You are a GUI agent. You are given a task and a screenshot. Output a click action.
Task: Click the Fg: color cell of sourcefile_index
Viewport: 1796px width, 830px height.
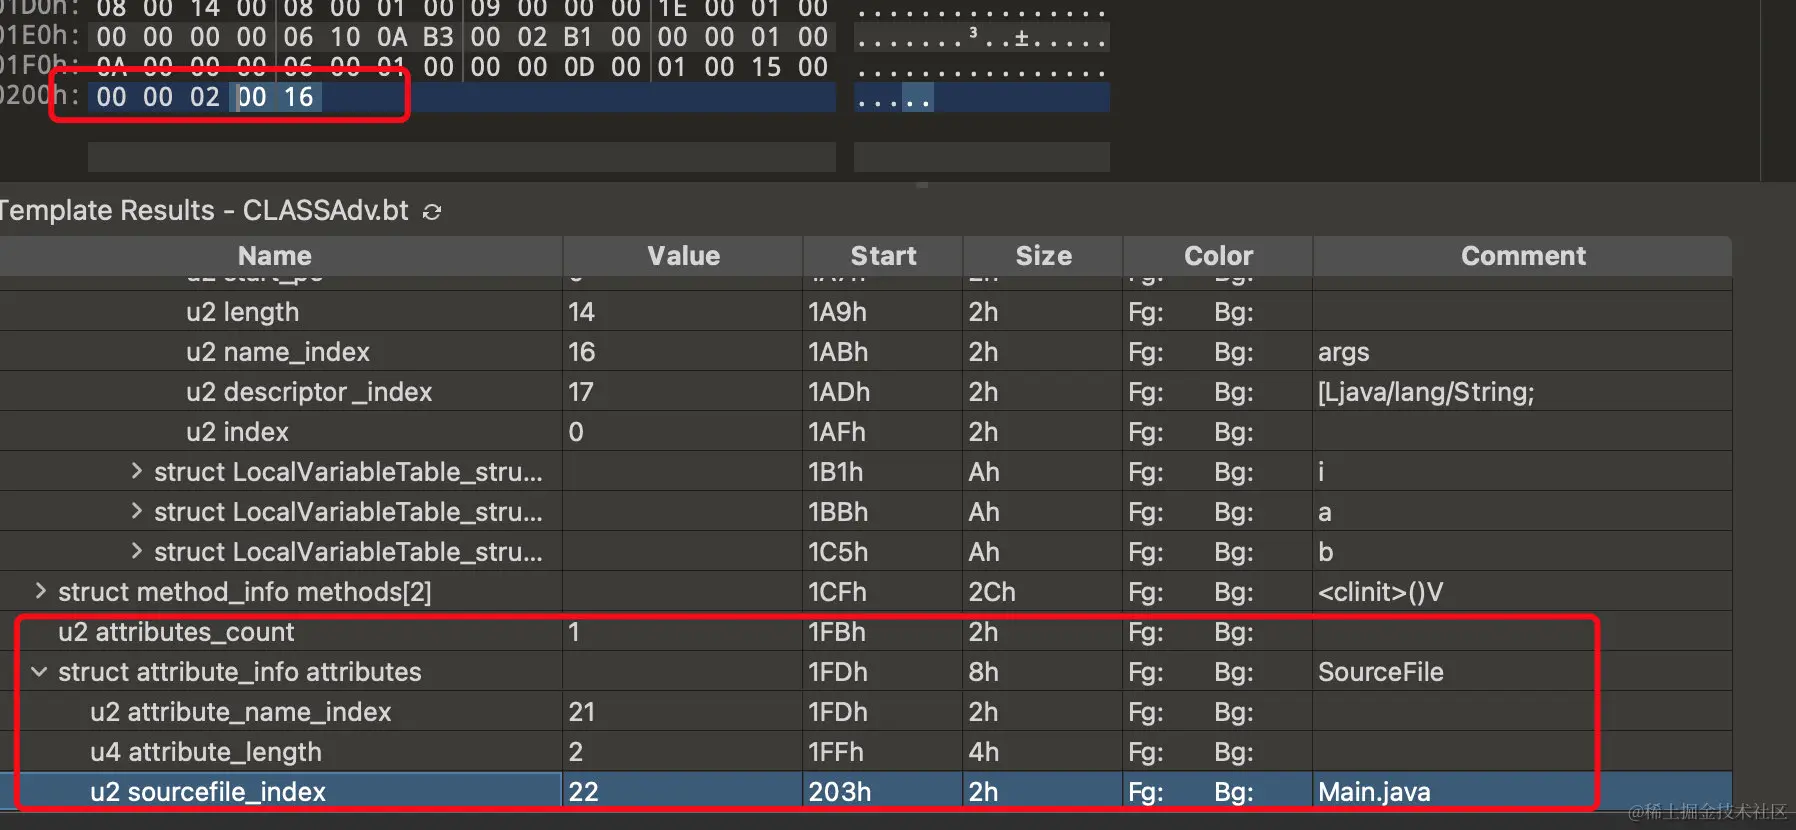tap(1146, 792)
